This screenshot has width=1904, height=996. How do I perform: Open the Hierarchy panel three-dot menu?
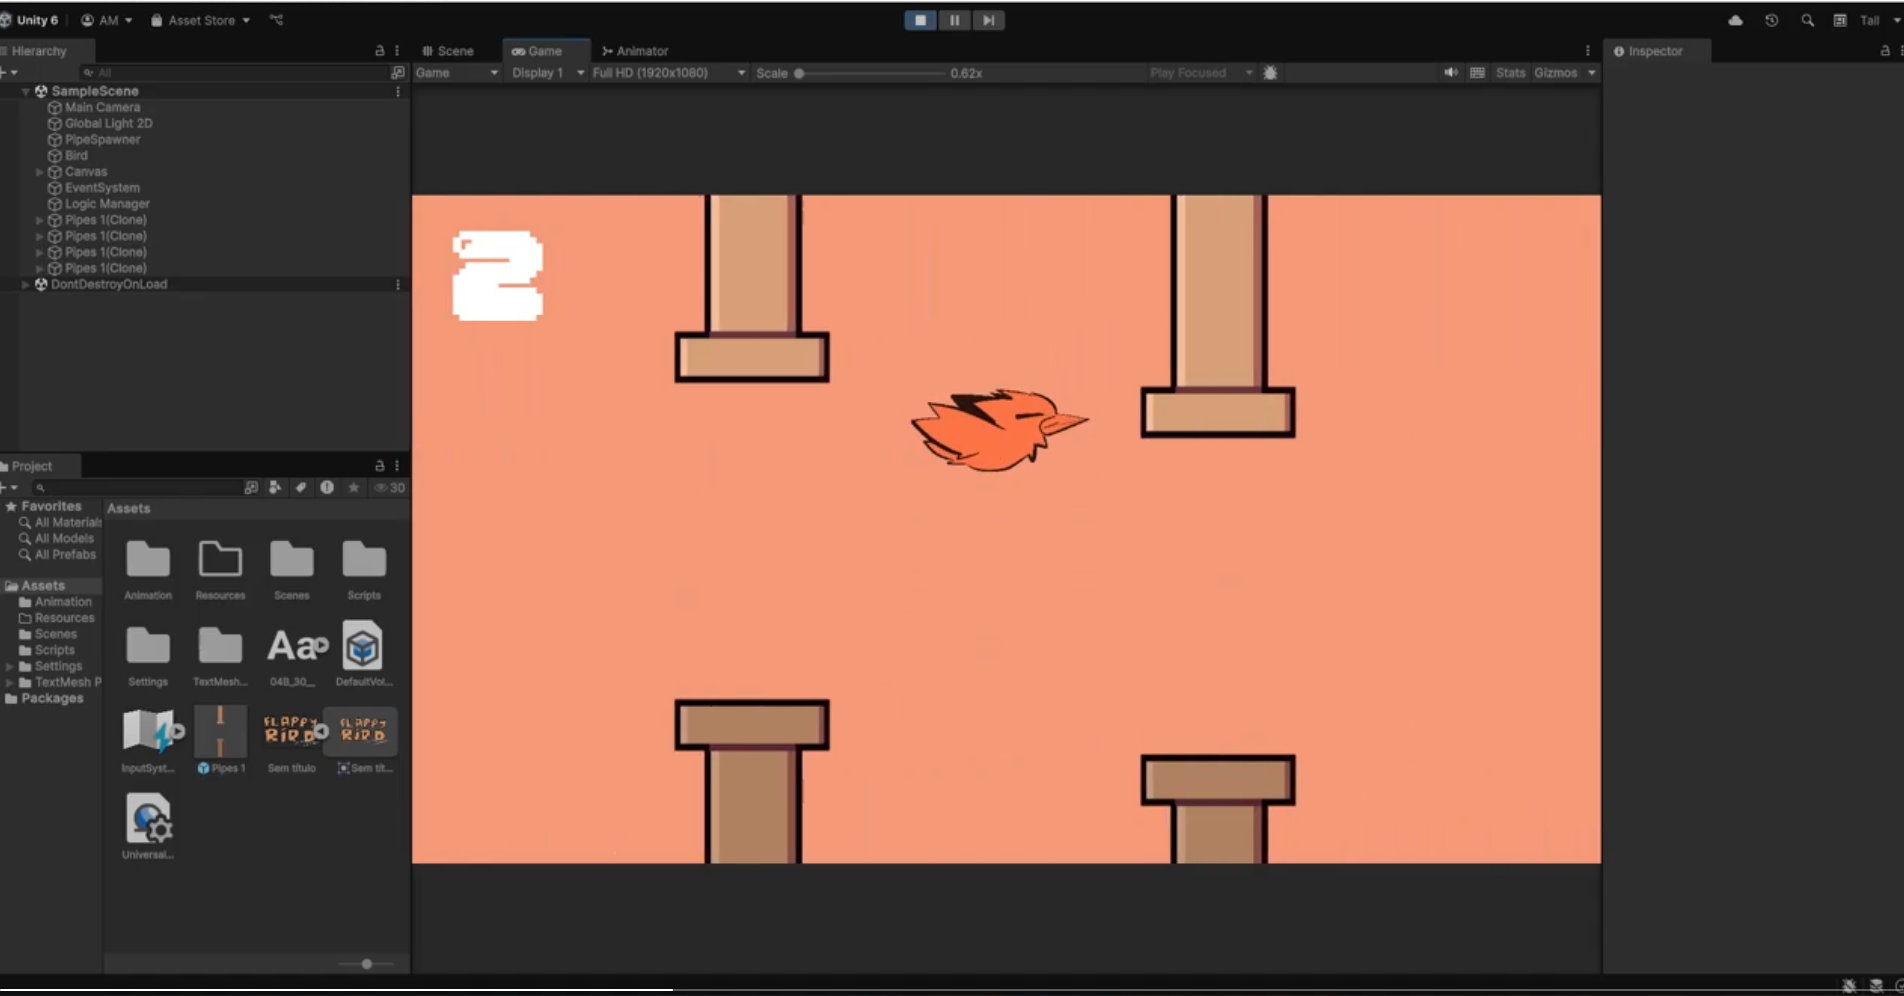(397, 51)
